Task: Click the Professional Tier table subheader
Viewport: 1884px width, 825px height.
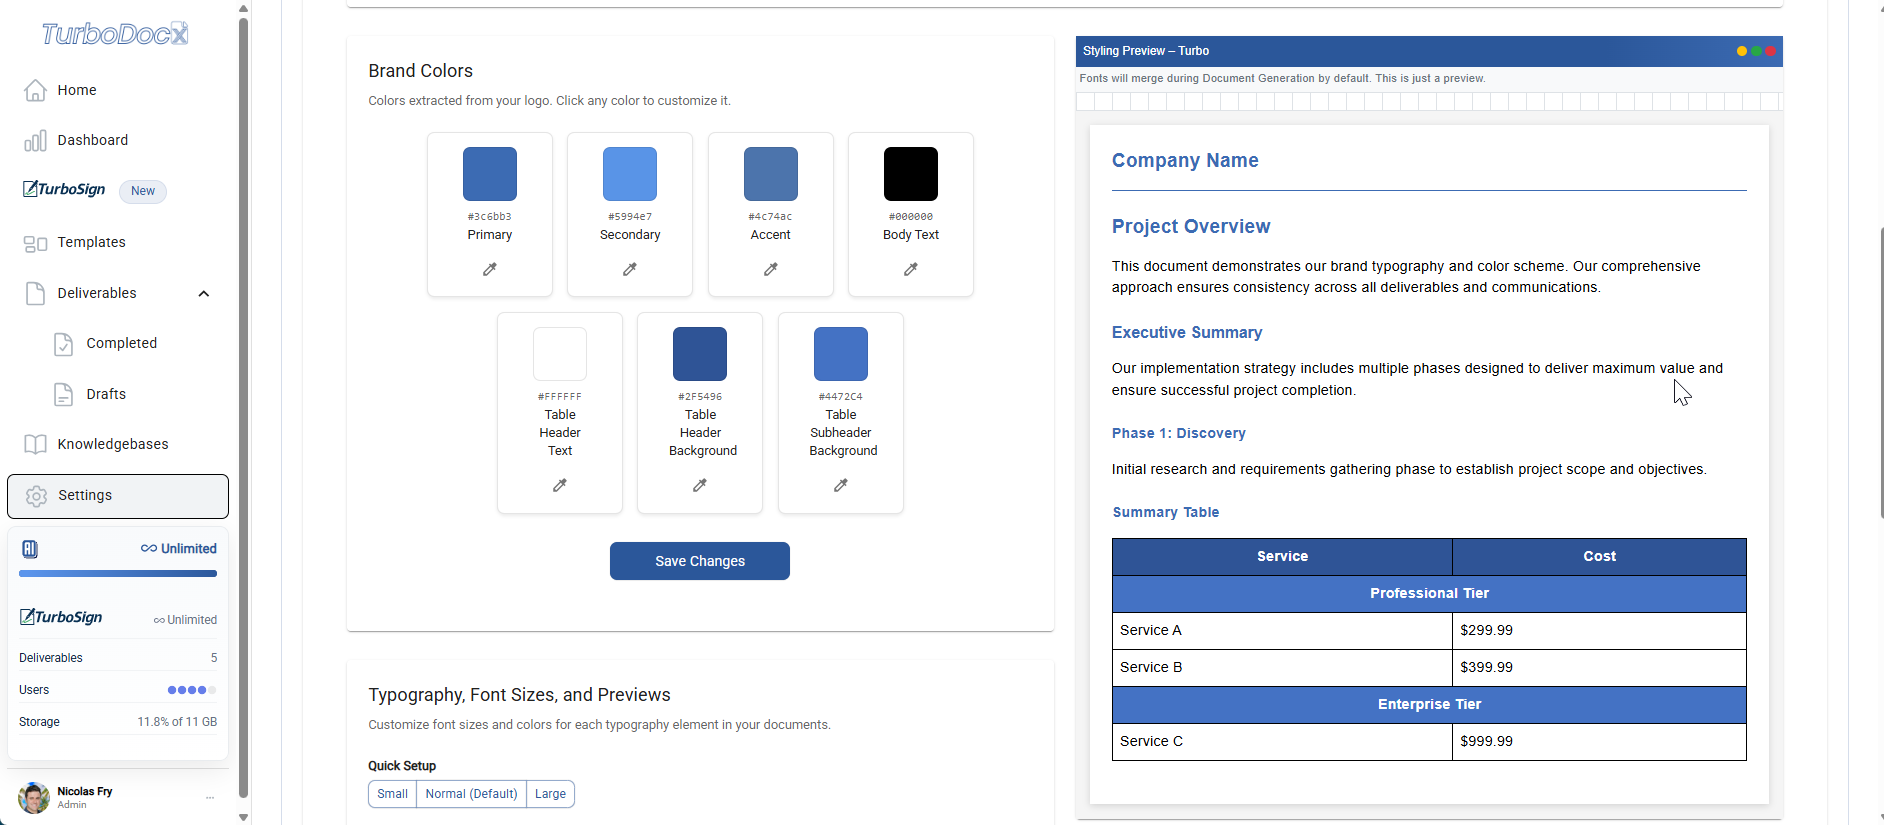Action: click(1429, 594)
